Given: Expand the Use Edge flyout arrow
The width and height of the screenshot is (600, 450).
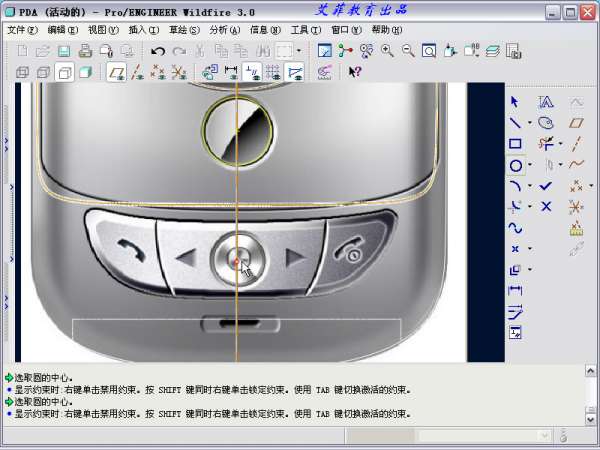Looking at the screenshot, I should [530, 270].
